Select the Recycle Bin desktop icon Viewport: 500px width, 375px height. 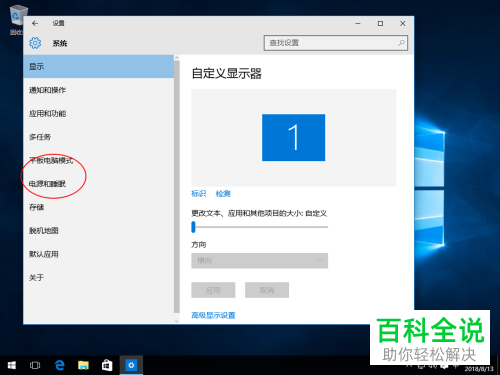(16, 19)
